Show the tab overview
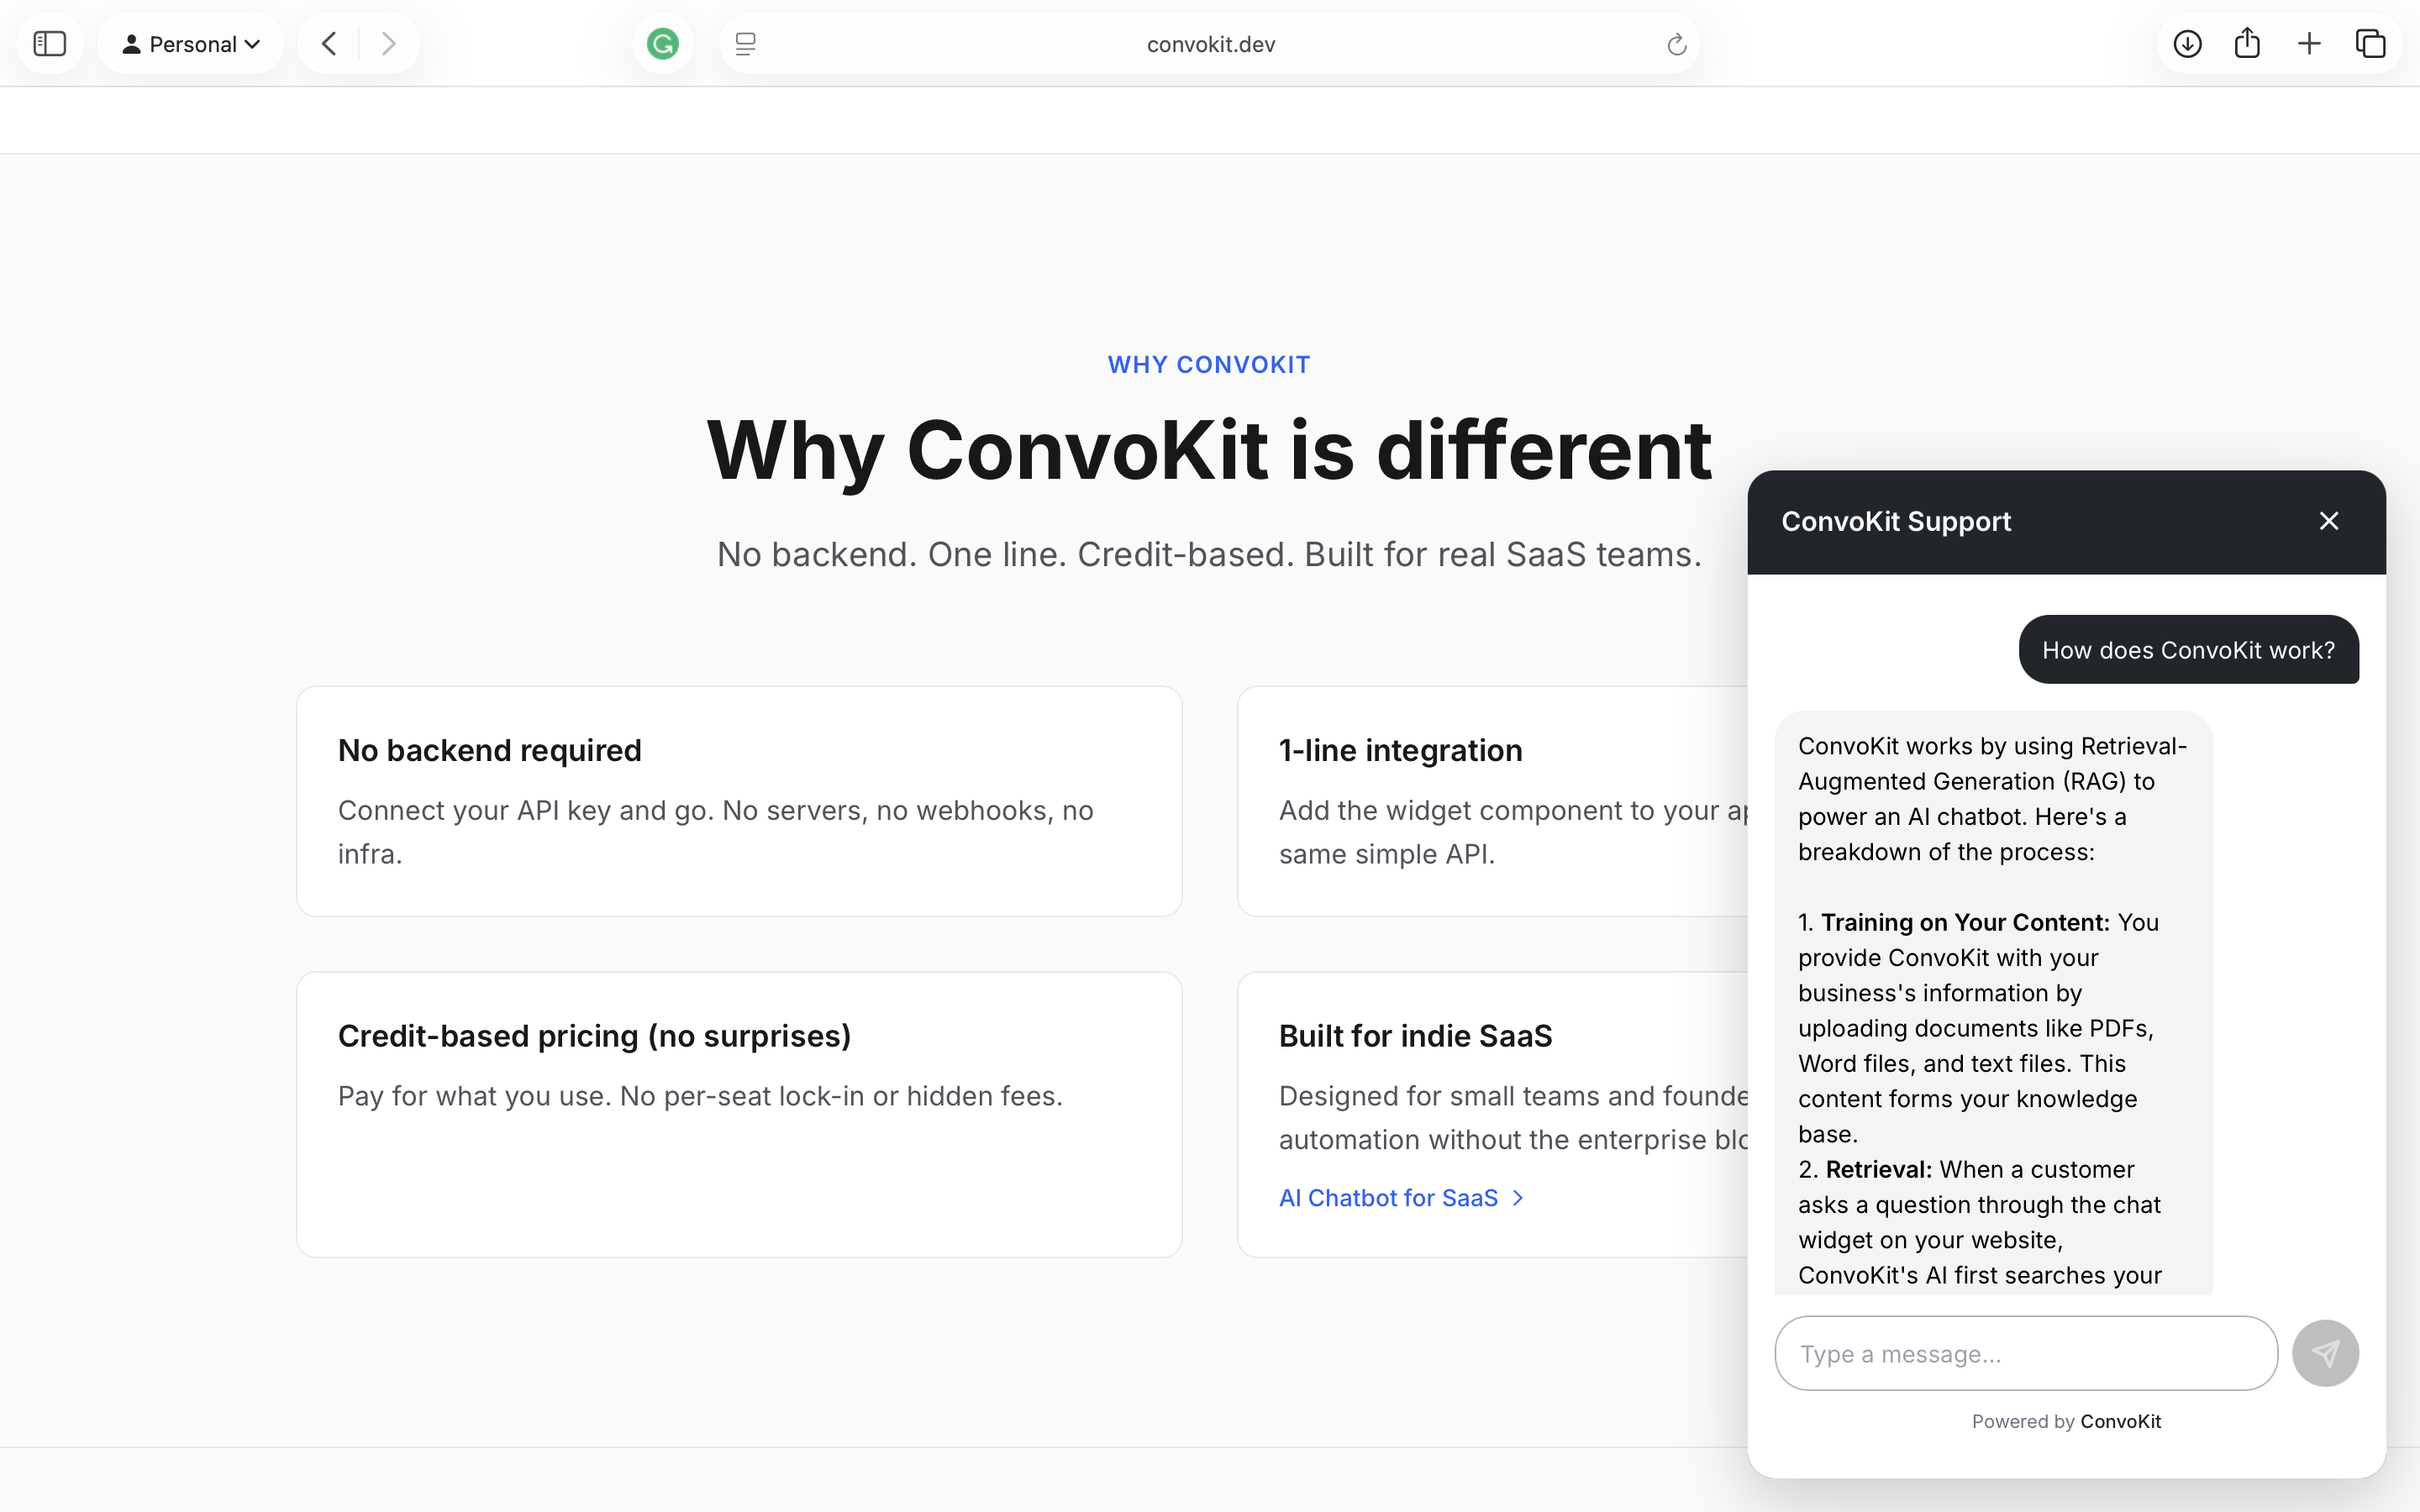 pyautogui.click(x=2371, y=43)
